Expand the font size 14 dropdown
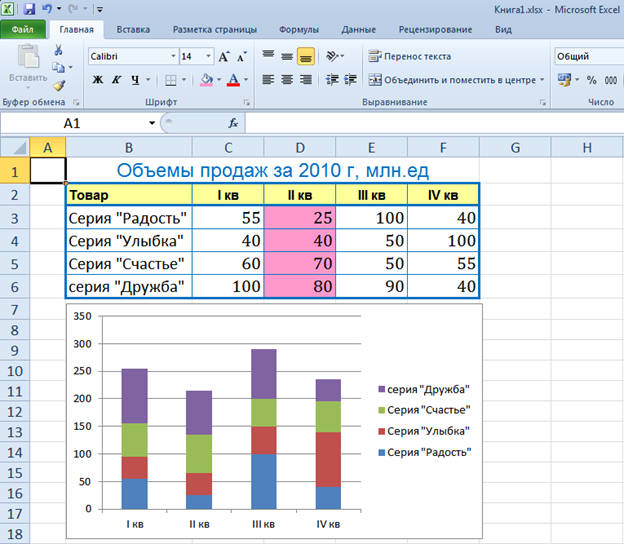This screenshot has width=624, height=544. (x=207, y=57)
